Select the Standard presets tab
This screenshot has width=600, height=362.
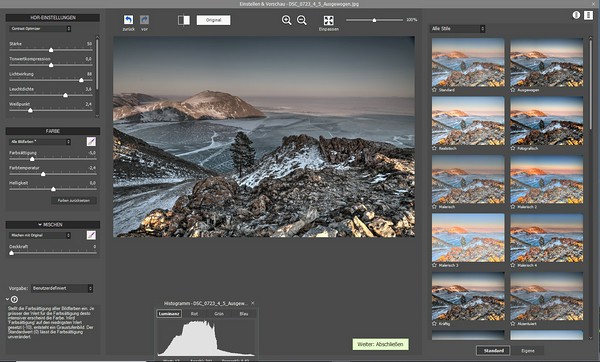click(x=494, y=351)
